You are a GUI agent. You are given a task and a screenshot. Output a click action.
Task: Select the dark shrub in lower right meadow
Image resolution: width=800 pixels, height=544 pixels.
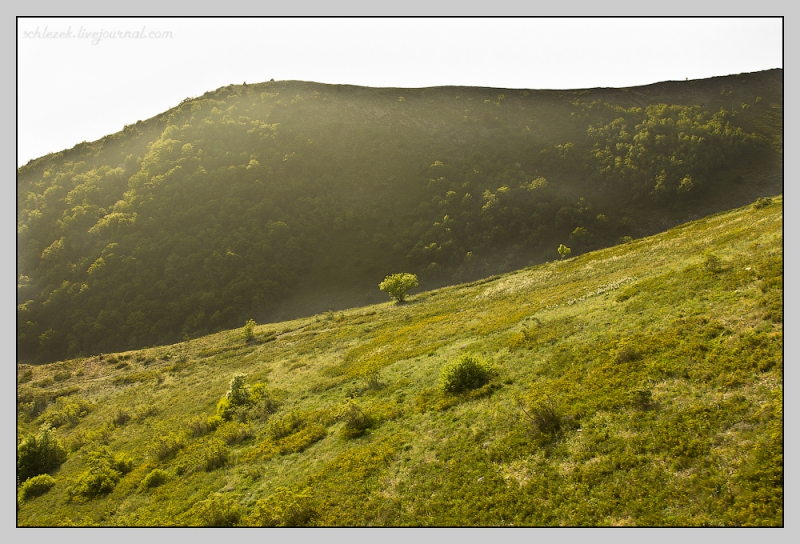pos(545,416)
